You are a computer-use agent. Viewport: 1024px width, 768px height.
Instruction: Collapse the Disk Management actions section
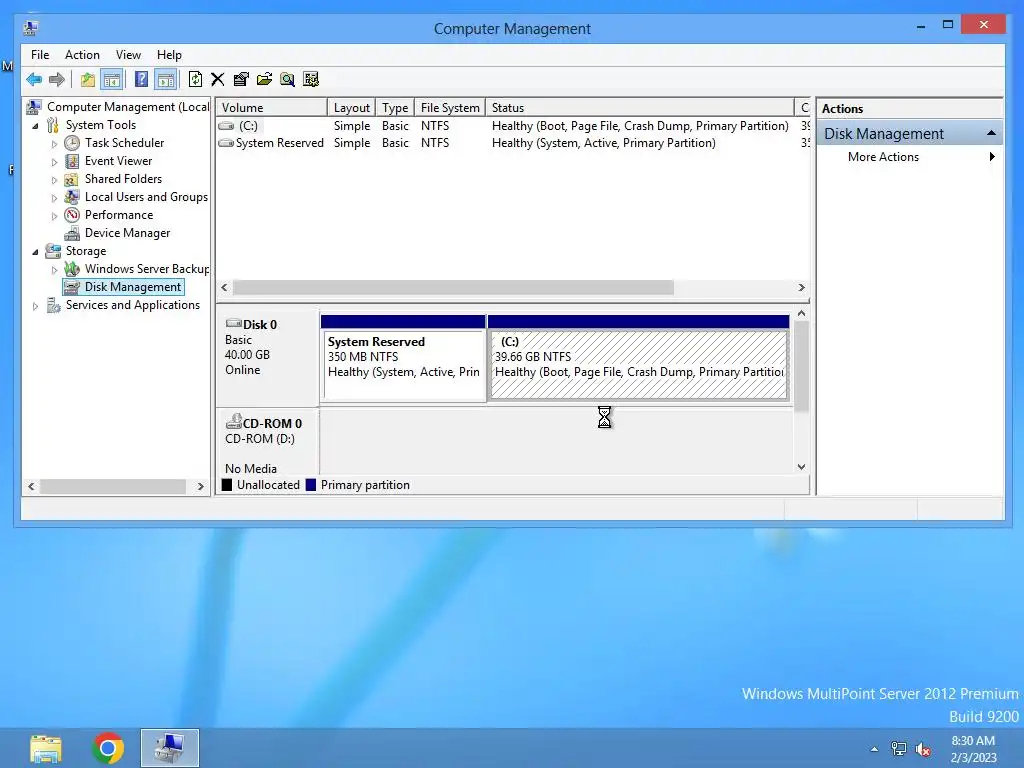[991, 133]
